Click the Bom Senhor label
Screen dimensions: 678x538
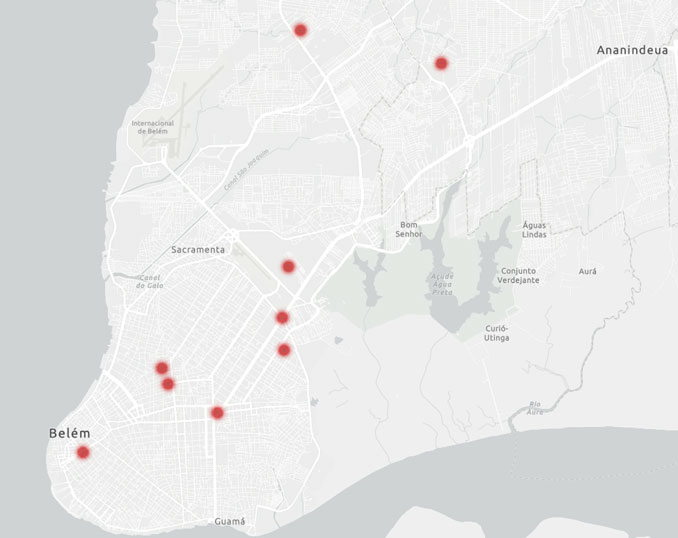(410, 229)
